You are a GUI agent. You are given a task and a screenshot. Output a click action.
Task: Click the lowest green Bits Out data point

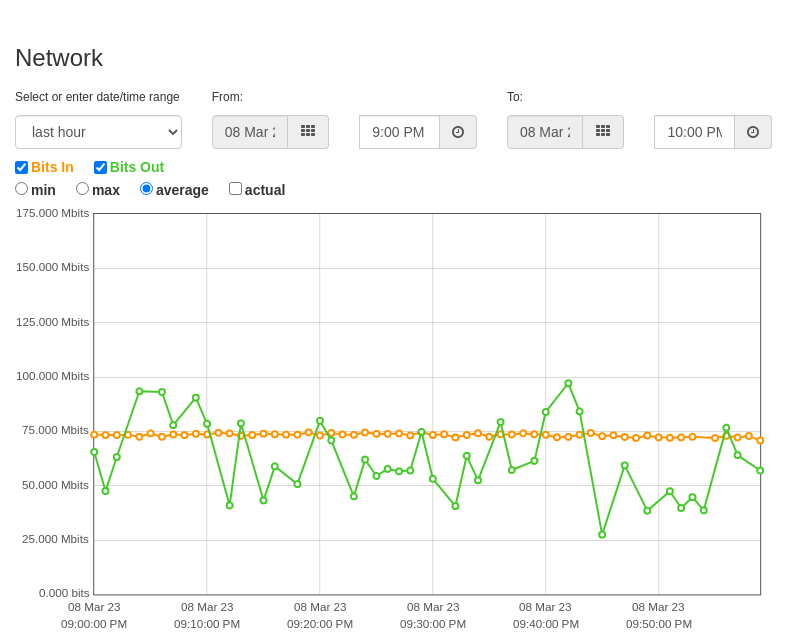click(602, 535)
